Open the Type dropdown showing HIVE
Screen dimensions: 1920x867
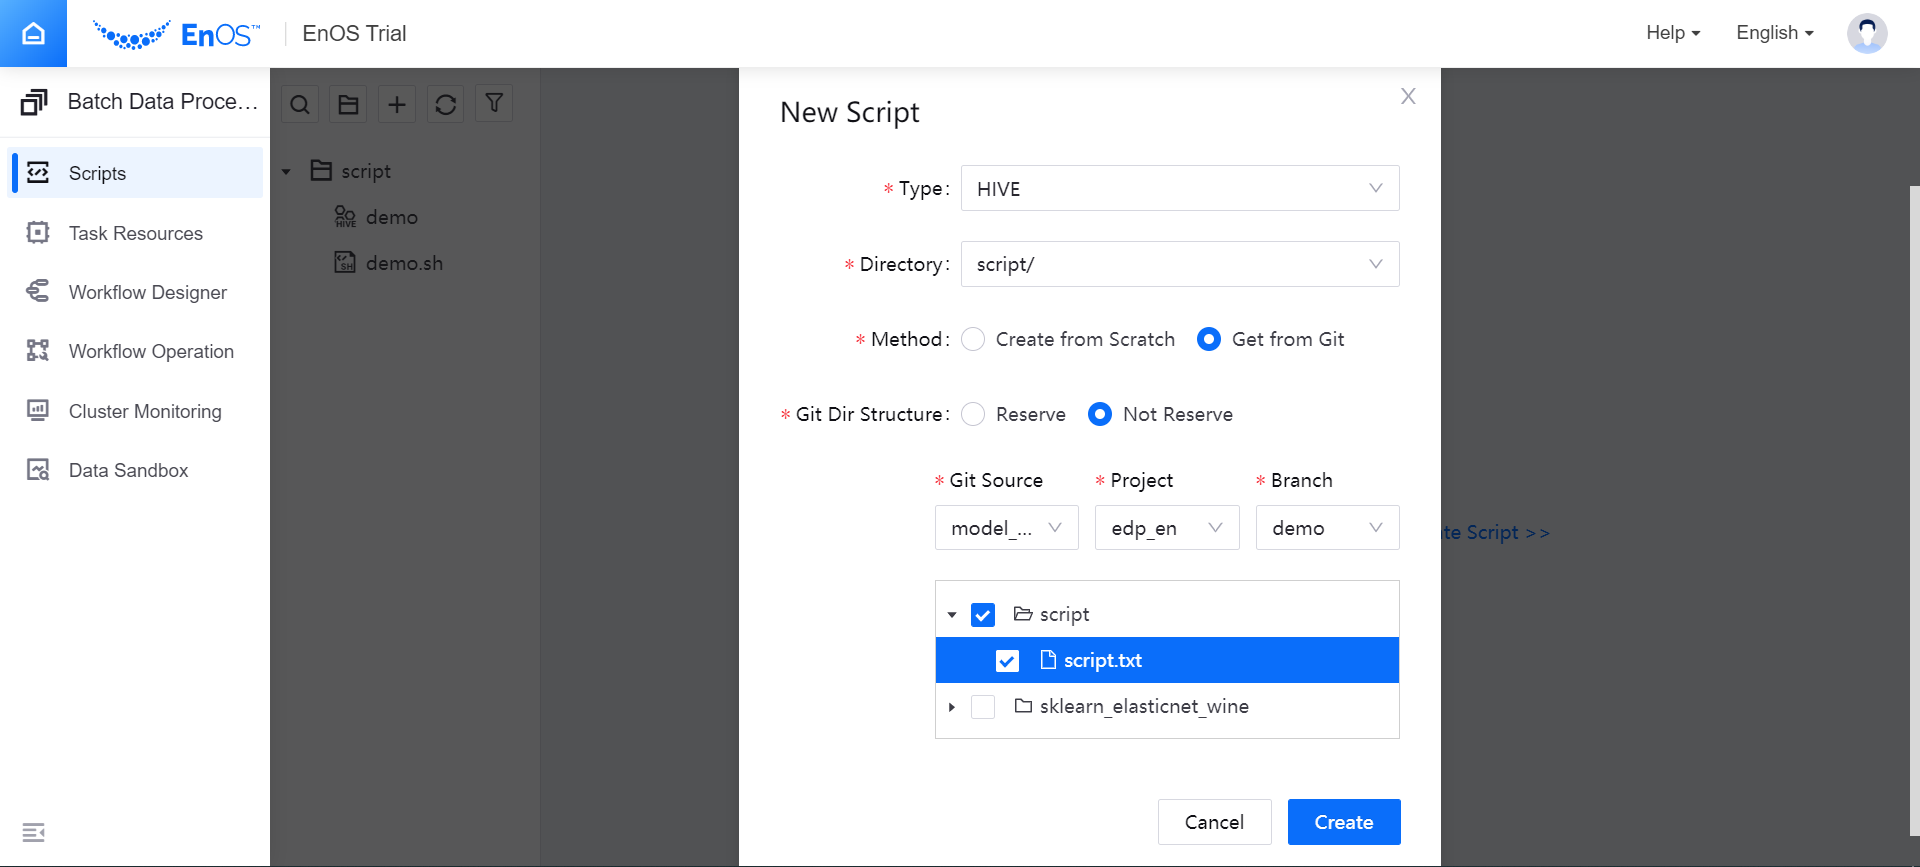[x=1179, y=189]
